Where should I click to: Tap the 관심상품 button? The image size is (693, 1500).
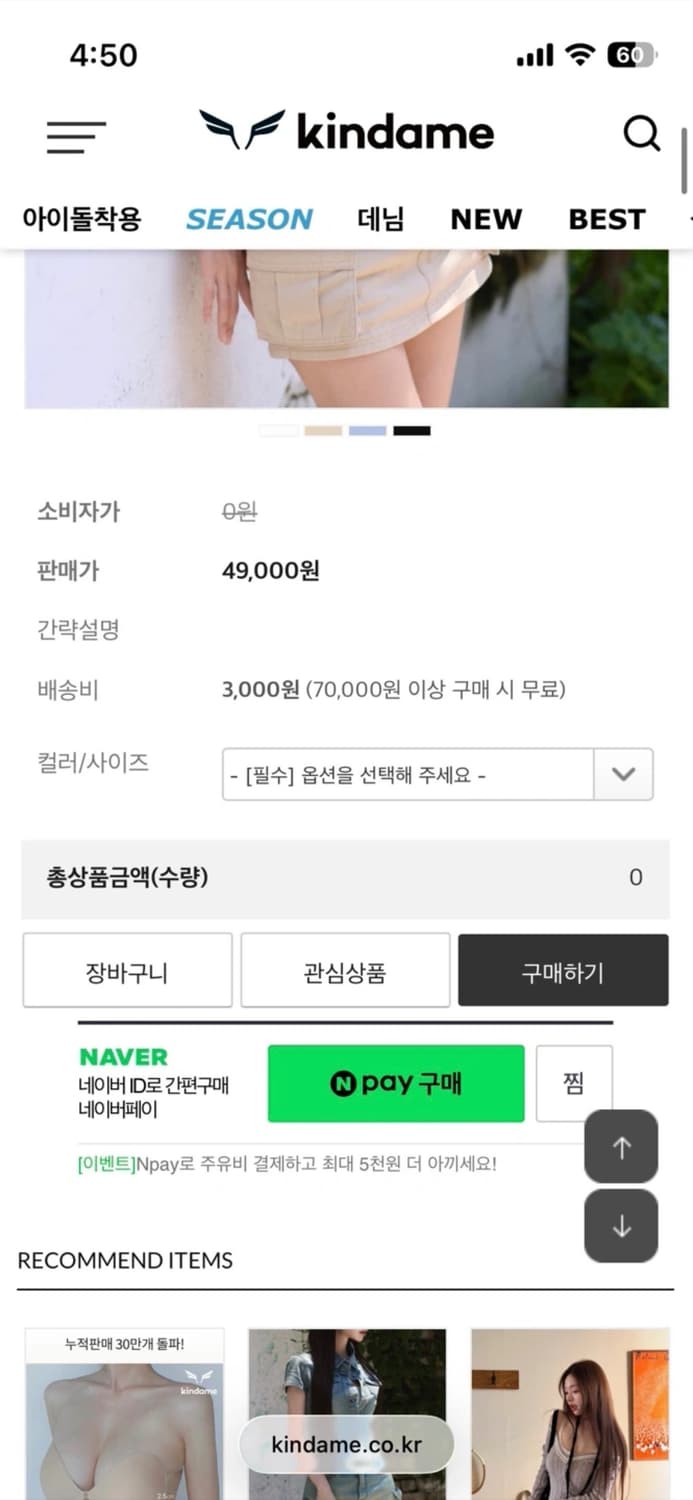(x=345, y=970)
